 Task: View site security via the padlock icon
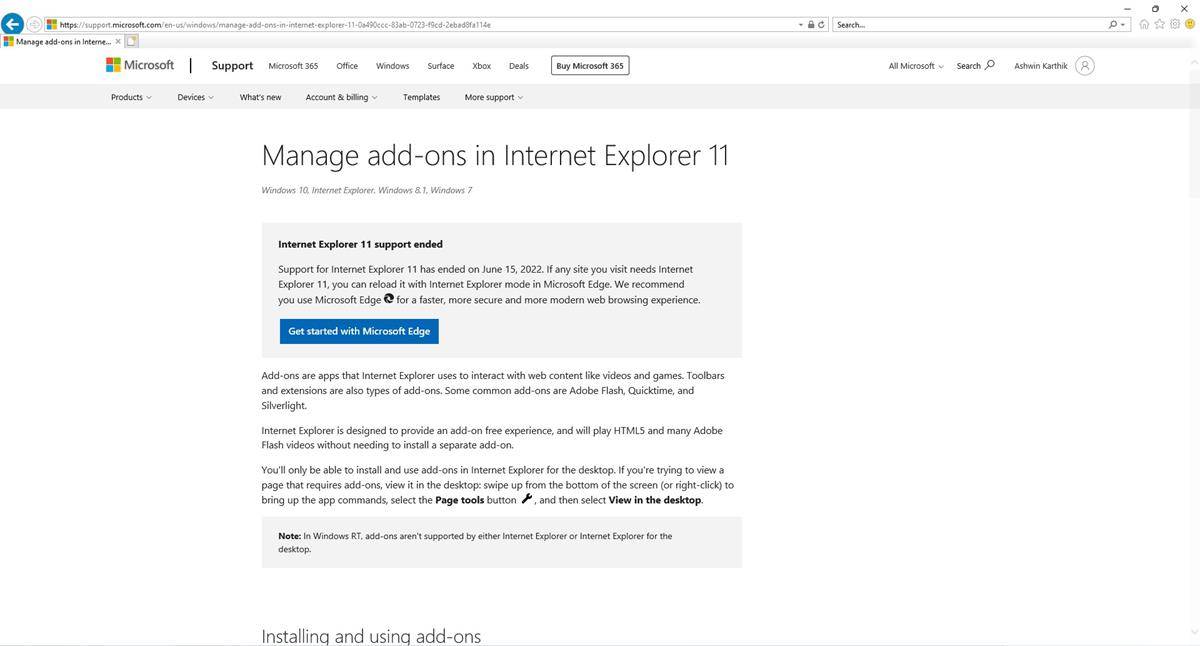pyautogui.click(x=811, y=24)
